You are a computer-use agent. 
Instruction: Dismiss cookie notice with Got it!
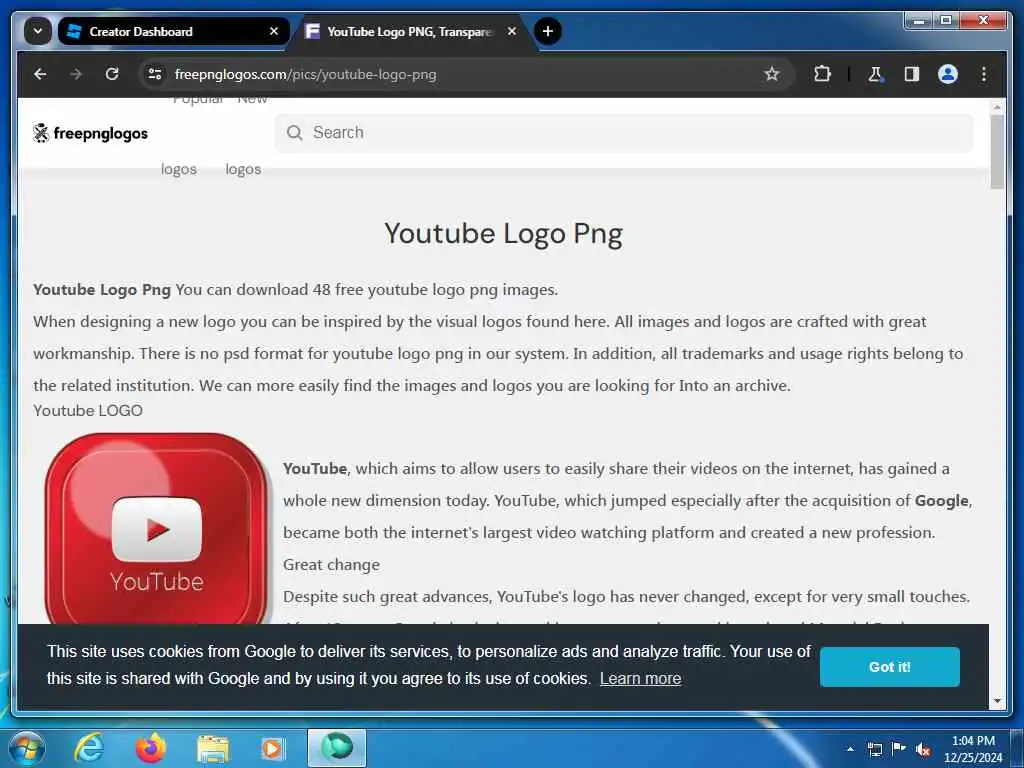889,667
